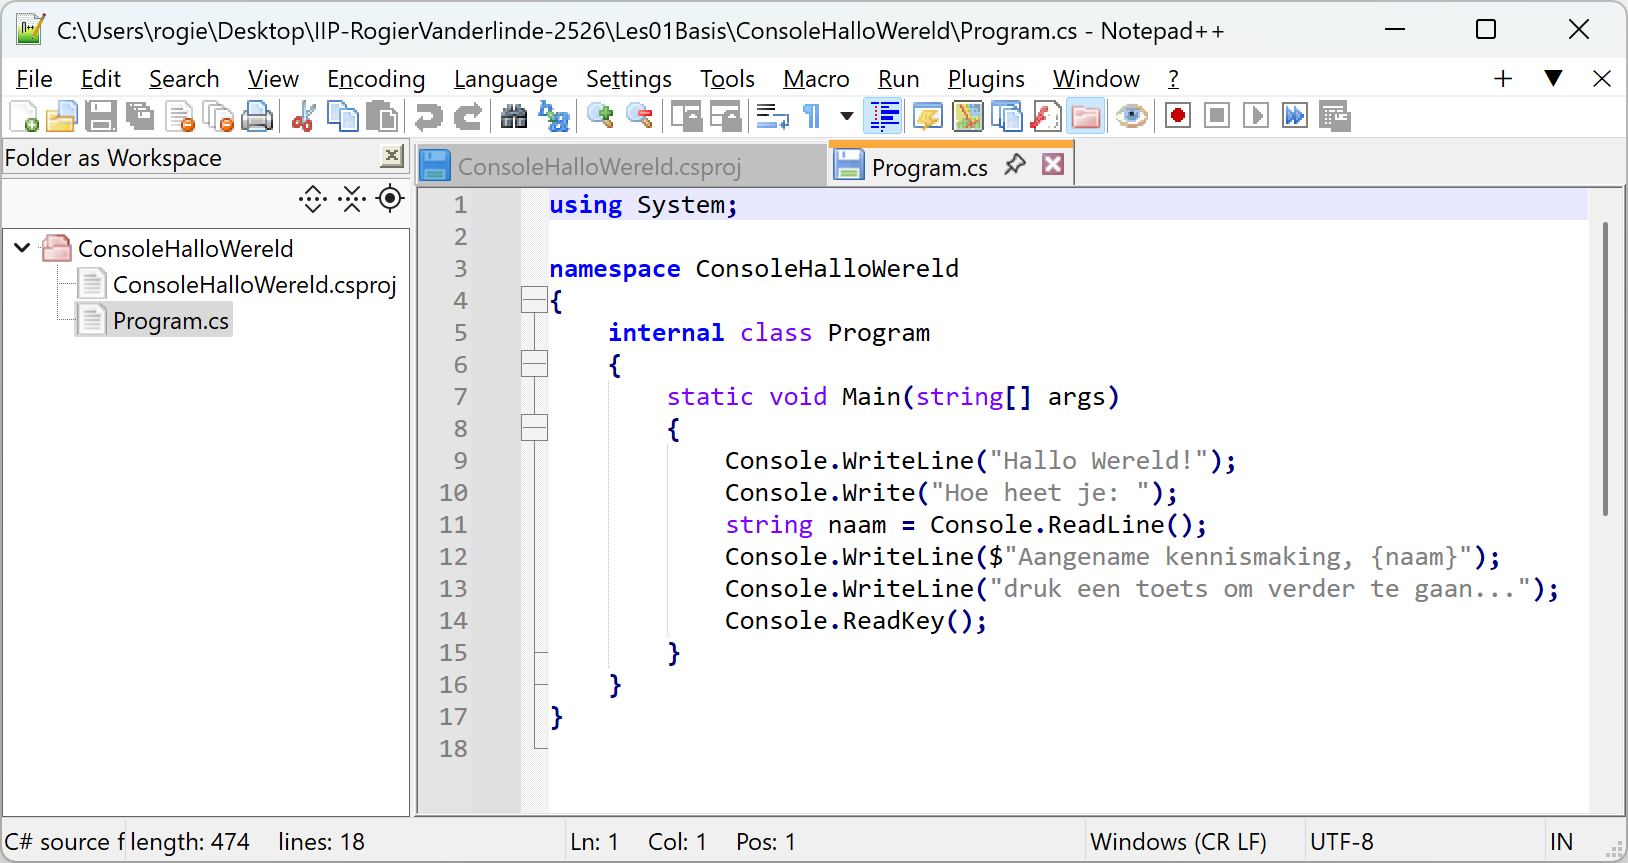
Task: Click the Stop recording macro icon
Action: 1217,117
